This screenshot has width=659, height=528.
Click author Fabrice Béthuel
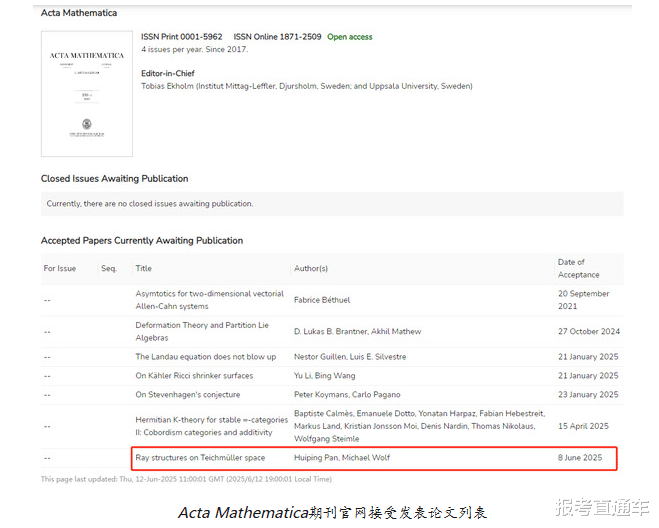pos(322,300)
